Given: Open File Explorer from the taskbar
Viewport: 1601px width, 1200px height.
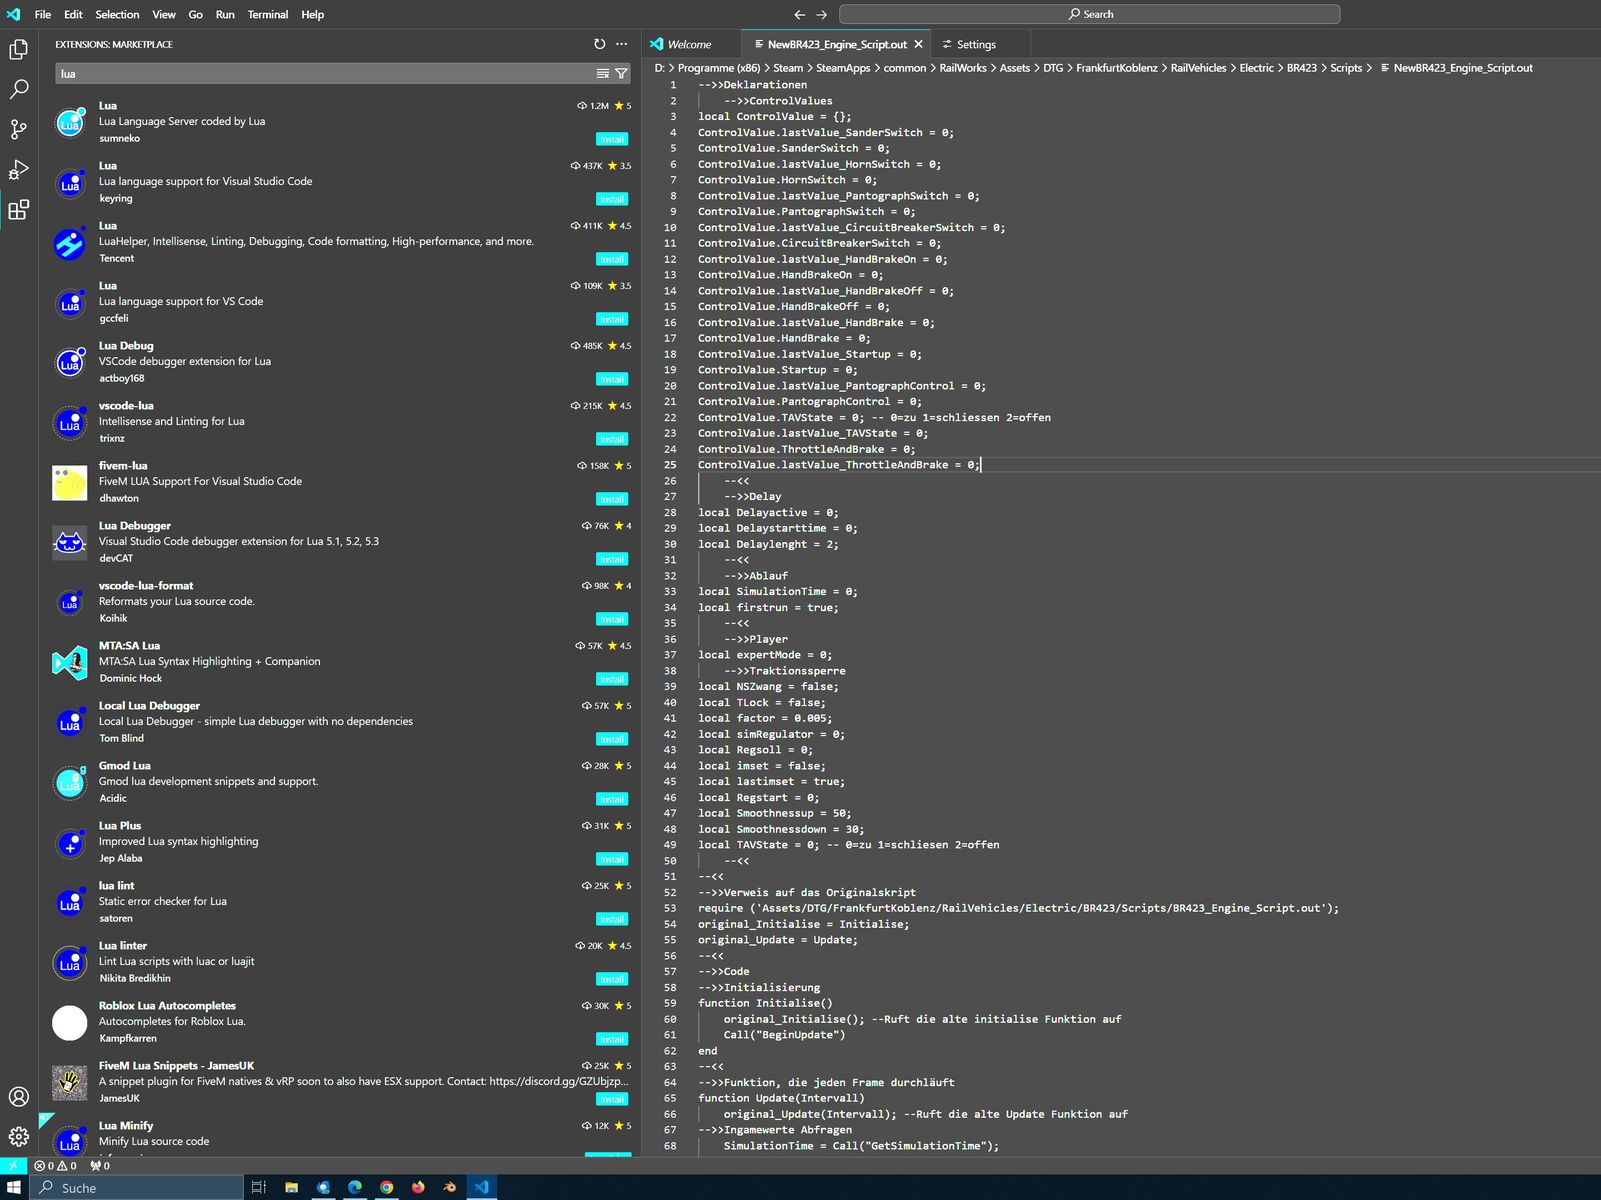Looking at the screenshot, I should click(x=291, y=1187).
